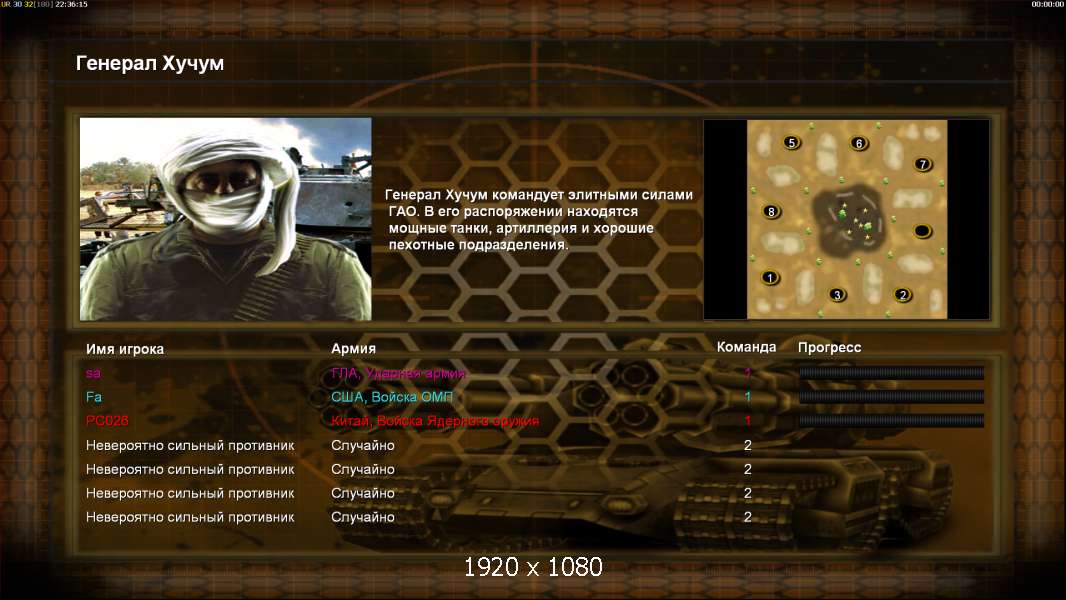Select start position 2 on the map

coord(903,294)
